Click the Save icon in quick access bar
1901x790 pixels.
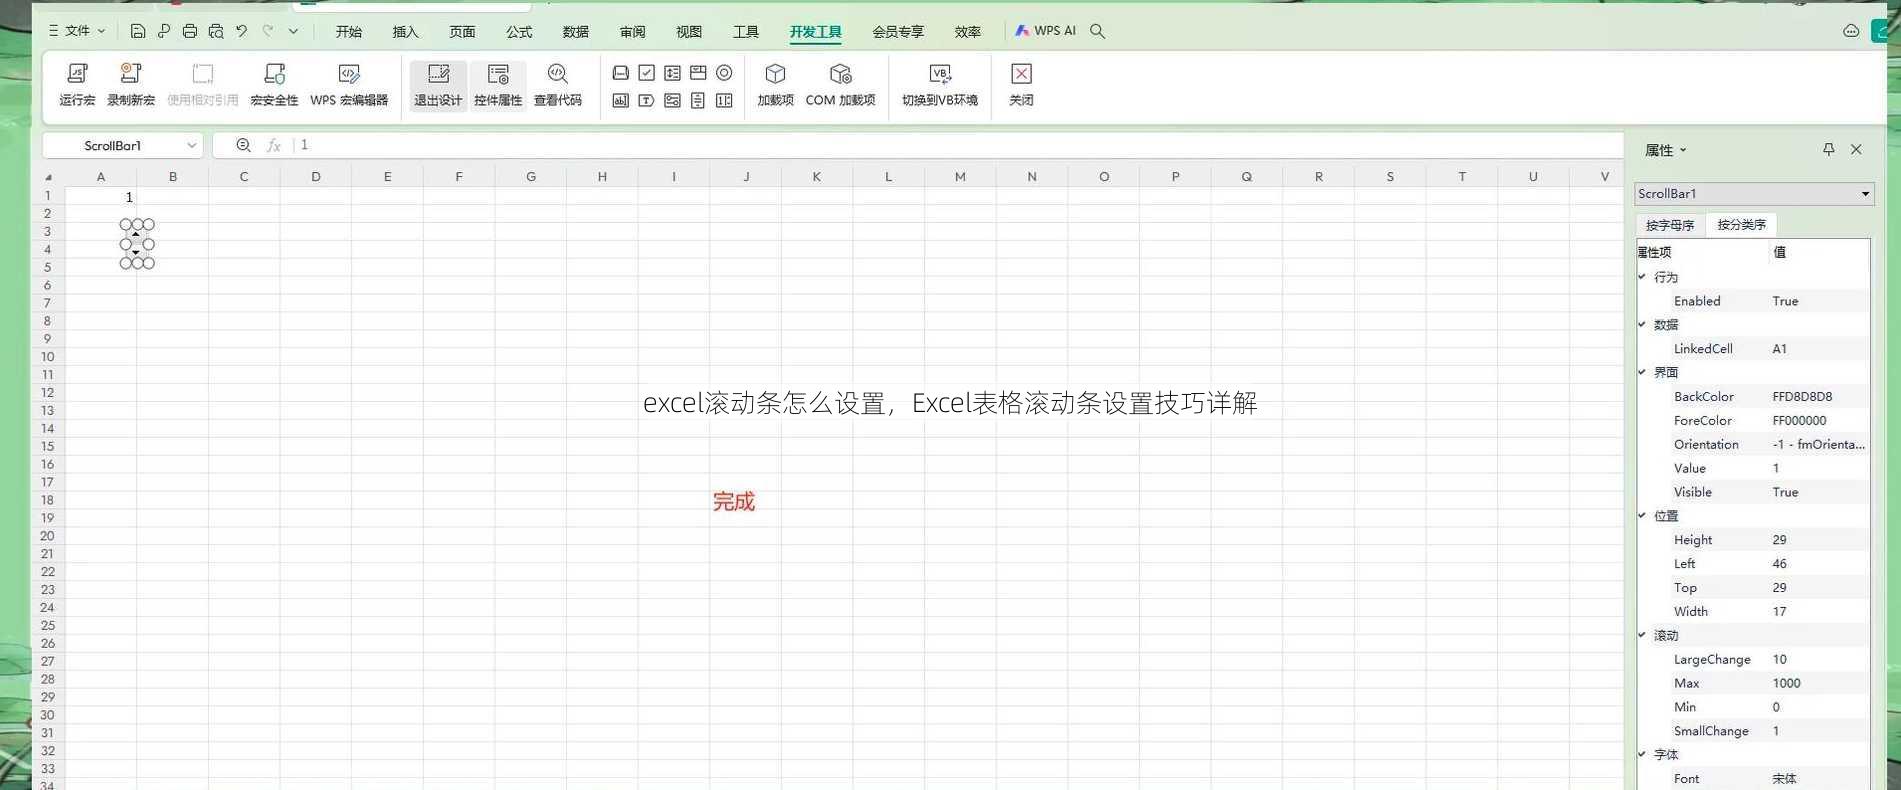pyautogui.click(x=138, y=31)
